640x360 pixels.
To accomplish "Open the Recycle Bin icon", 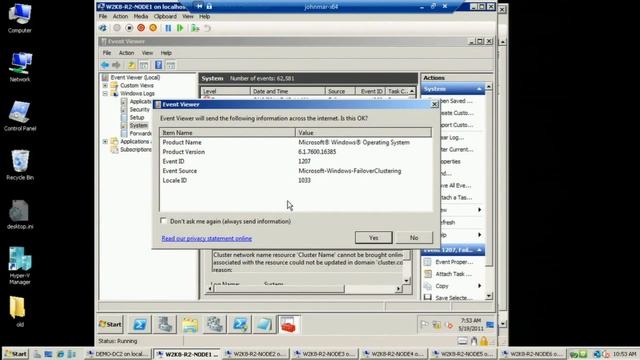I will [x=20, y=165].
